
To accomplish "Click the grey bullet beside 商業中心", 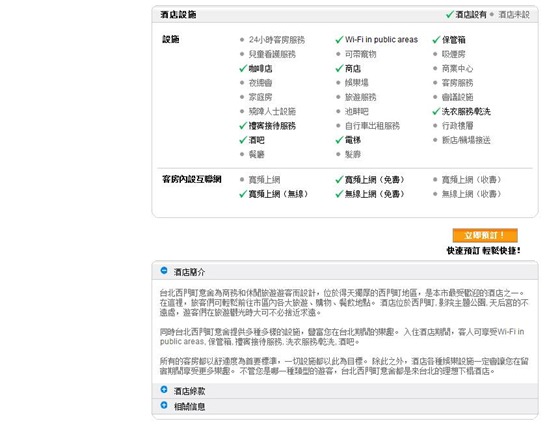I will click(x=435, y=68).
